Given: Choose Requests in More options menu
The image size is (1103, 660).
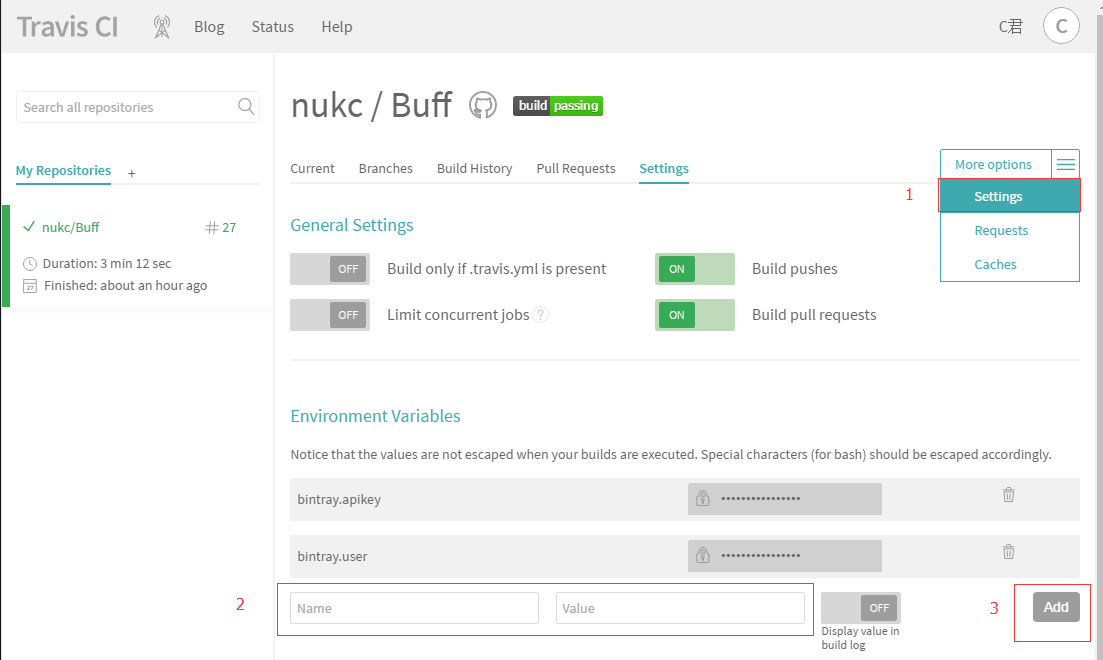Looking at the screenshot, I should [x=1001, y=231].
